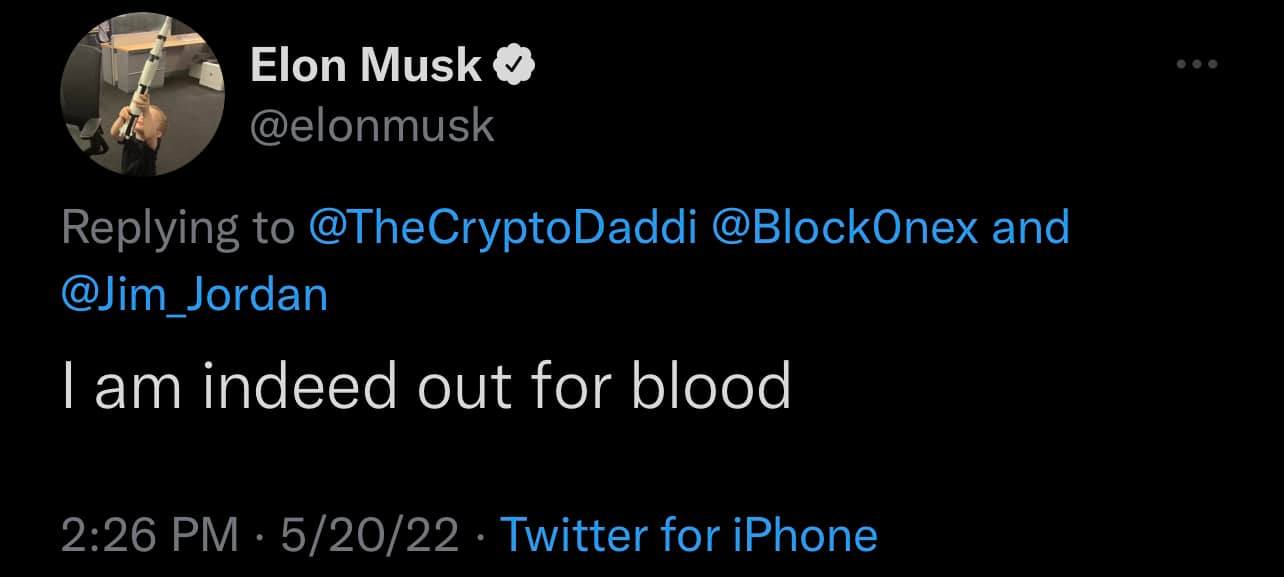Go to the @Jim_Jordan profile mention
The width and height of the screenshot is (1284, 577).
(194, 295)
